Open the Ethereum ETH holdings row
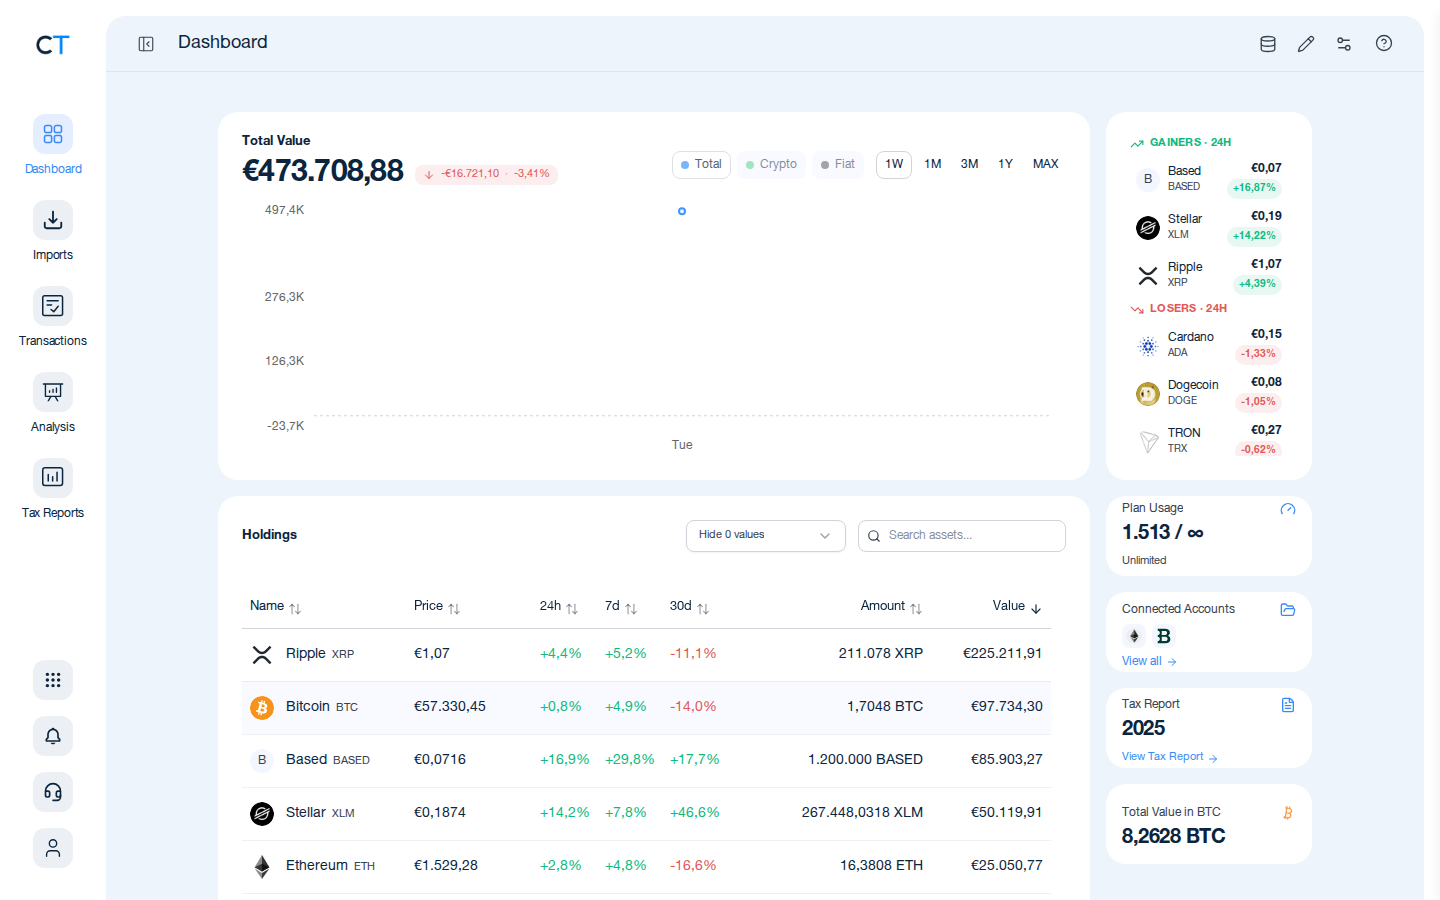This screenshot has width=1440, height=900. 646,866
